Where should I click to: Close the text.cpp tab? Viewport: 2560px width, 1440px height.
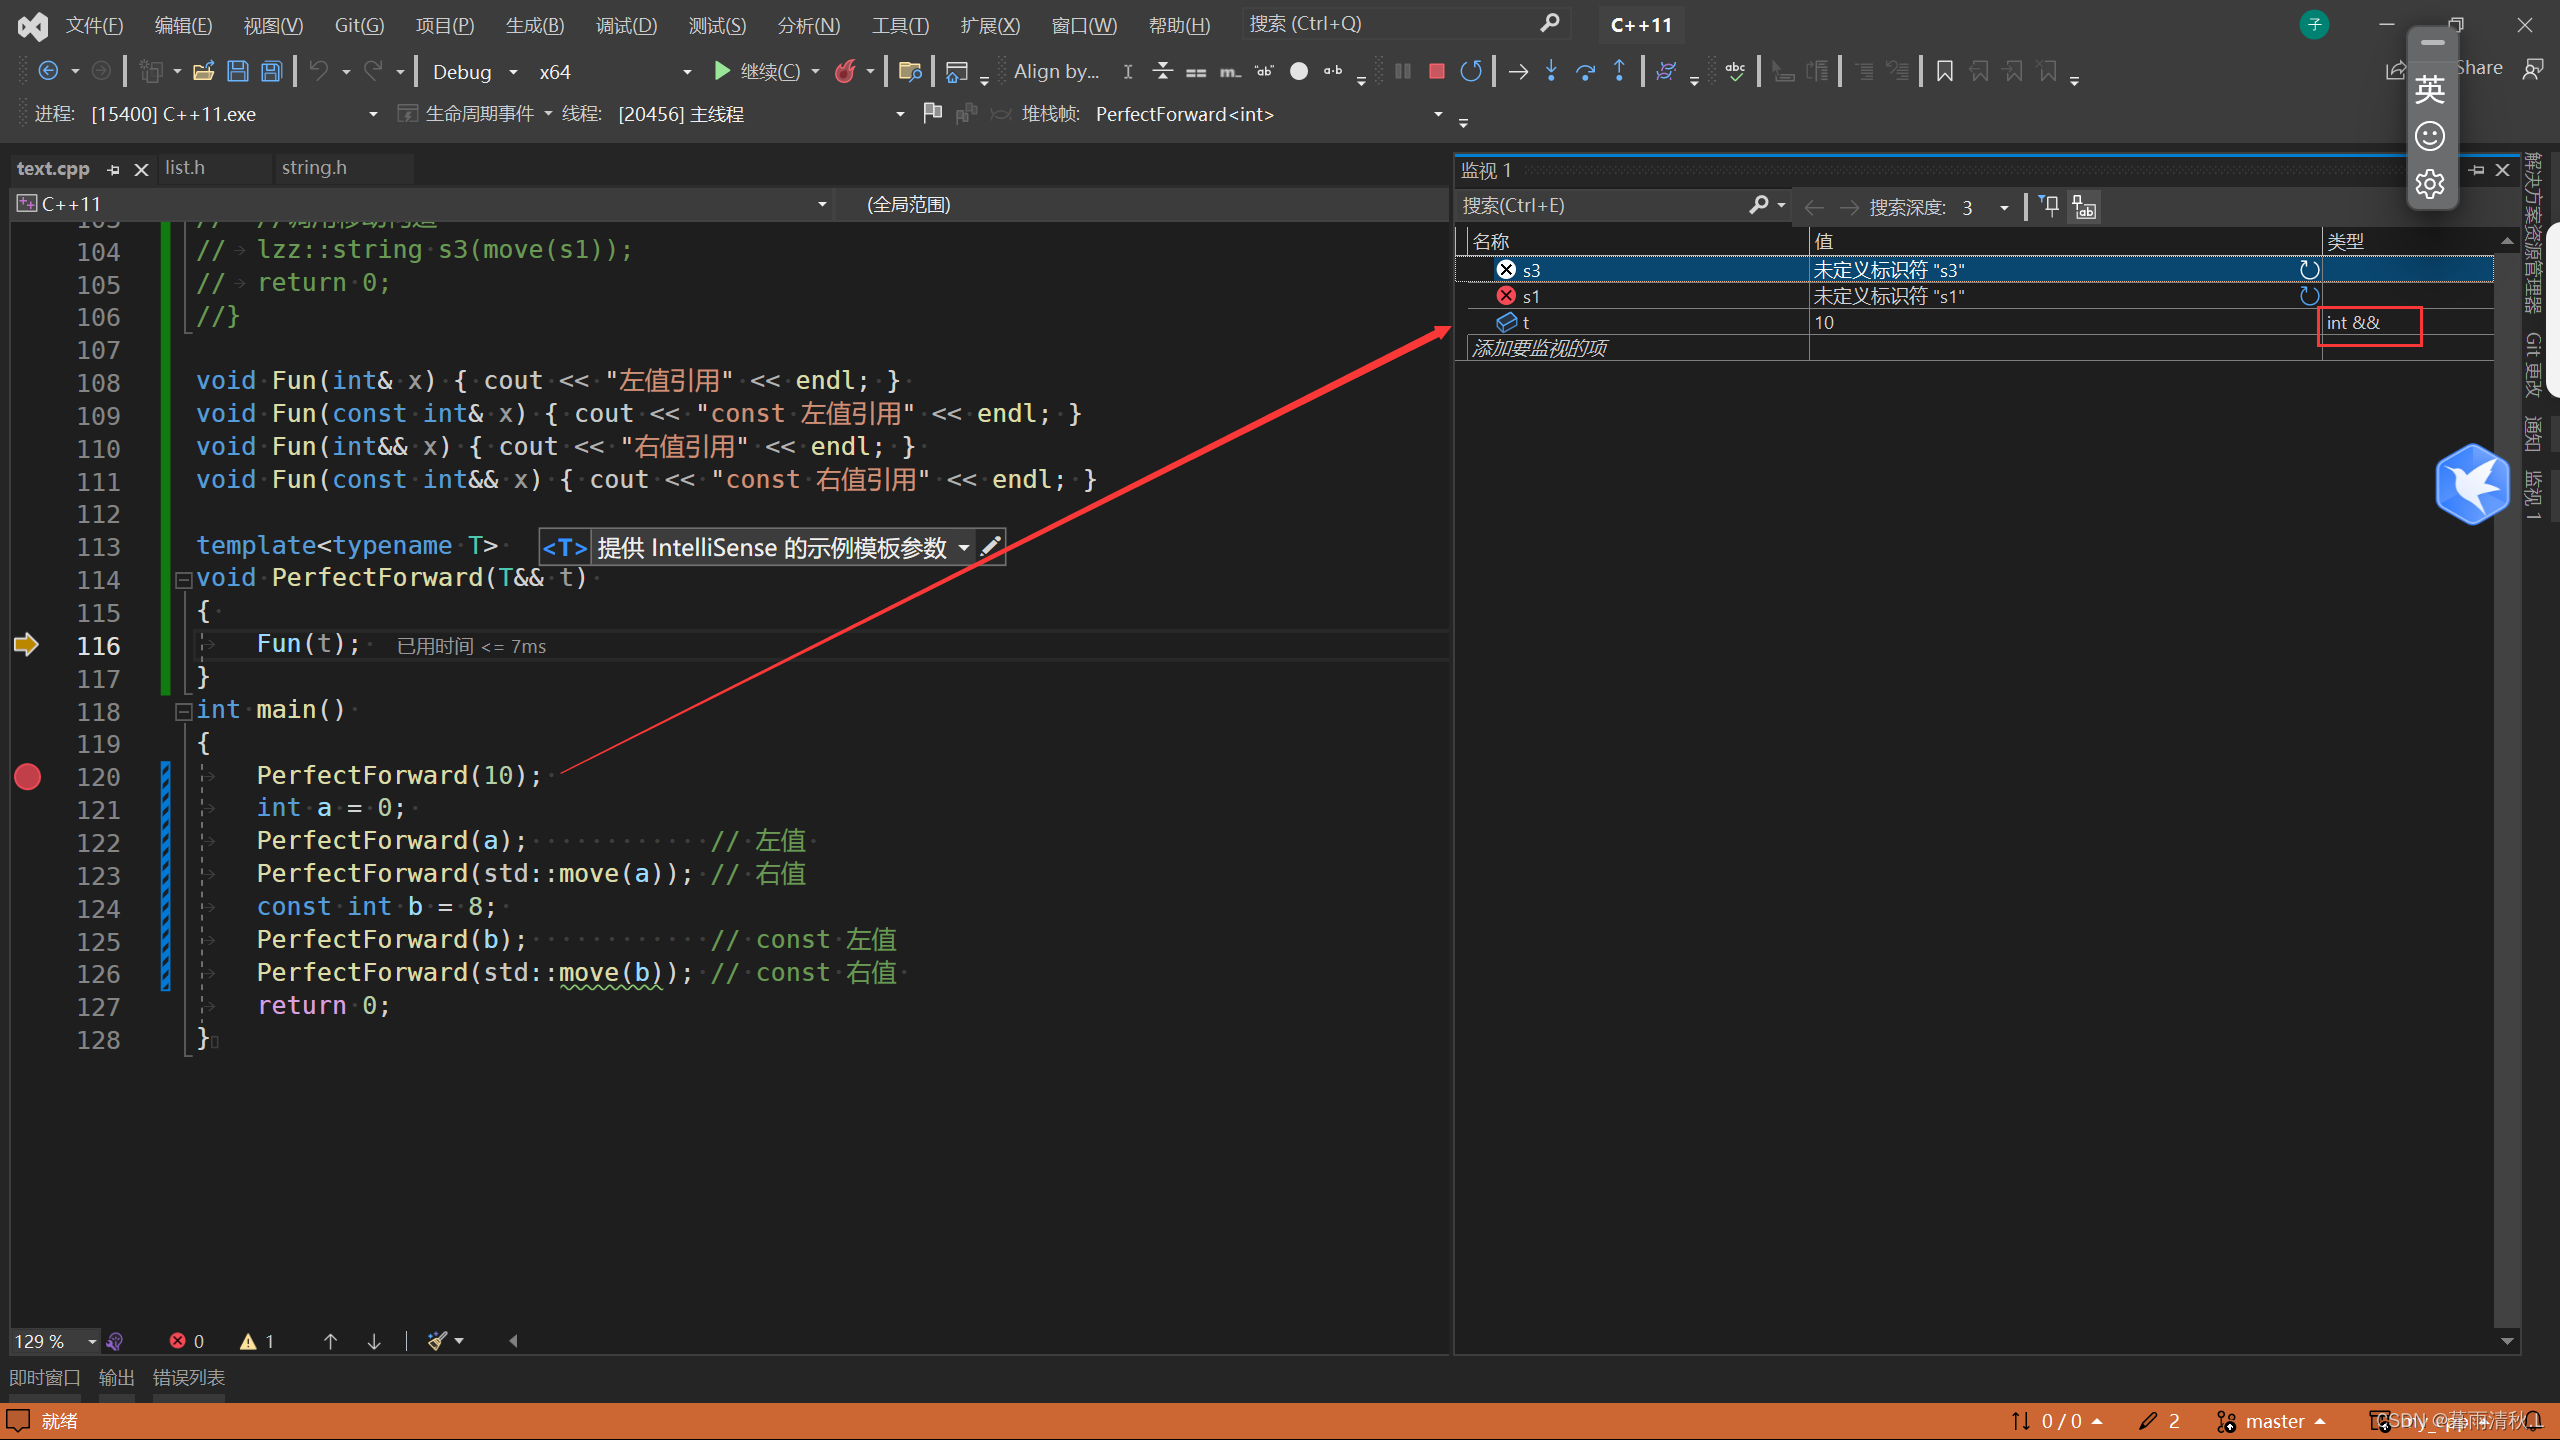(x=141, y=170)
